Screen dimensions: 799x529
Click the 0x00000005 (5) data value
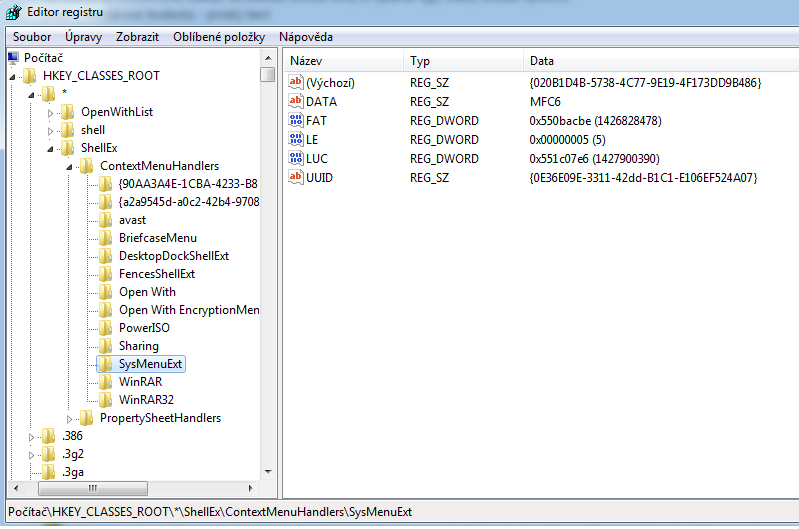(567, 140)
